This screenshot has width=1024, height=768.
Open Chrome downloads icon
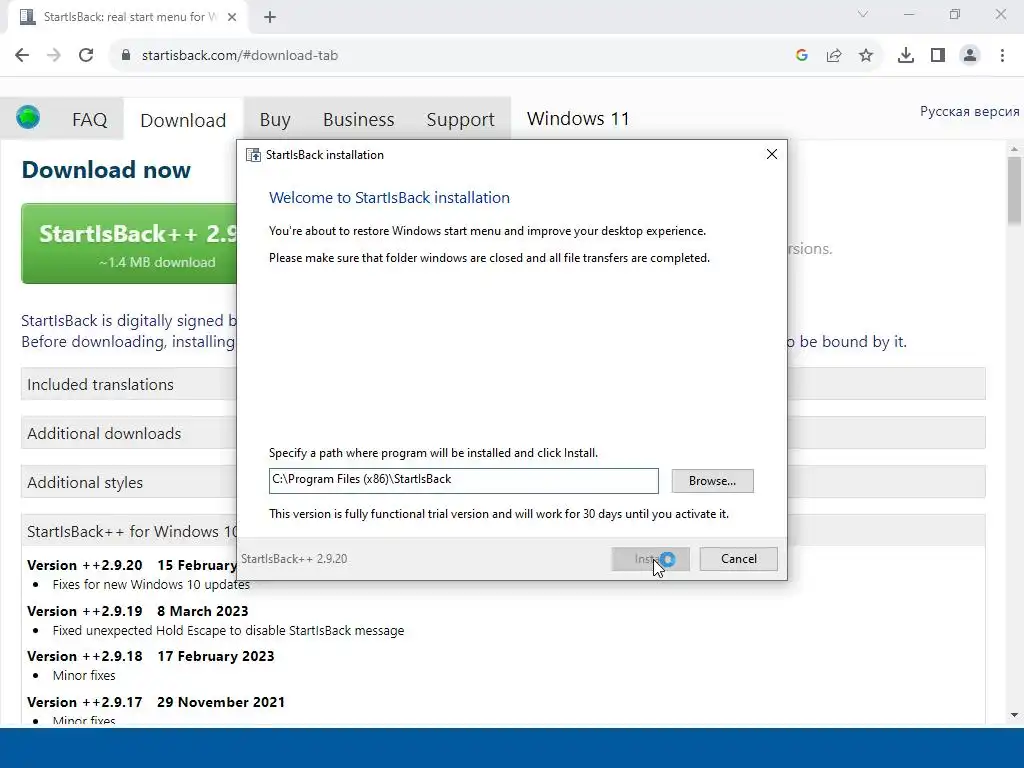coord(906,56)
